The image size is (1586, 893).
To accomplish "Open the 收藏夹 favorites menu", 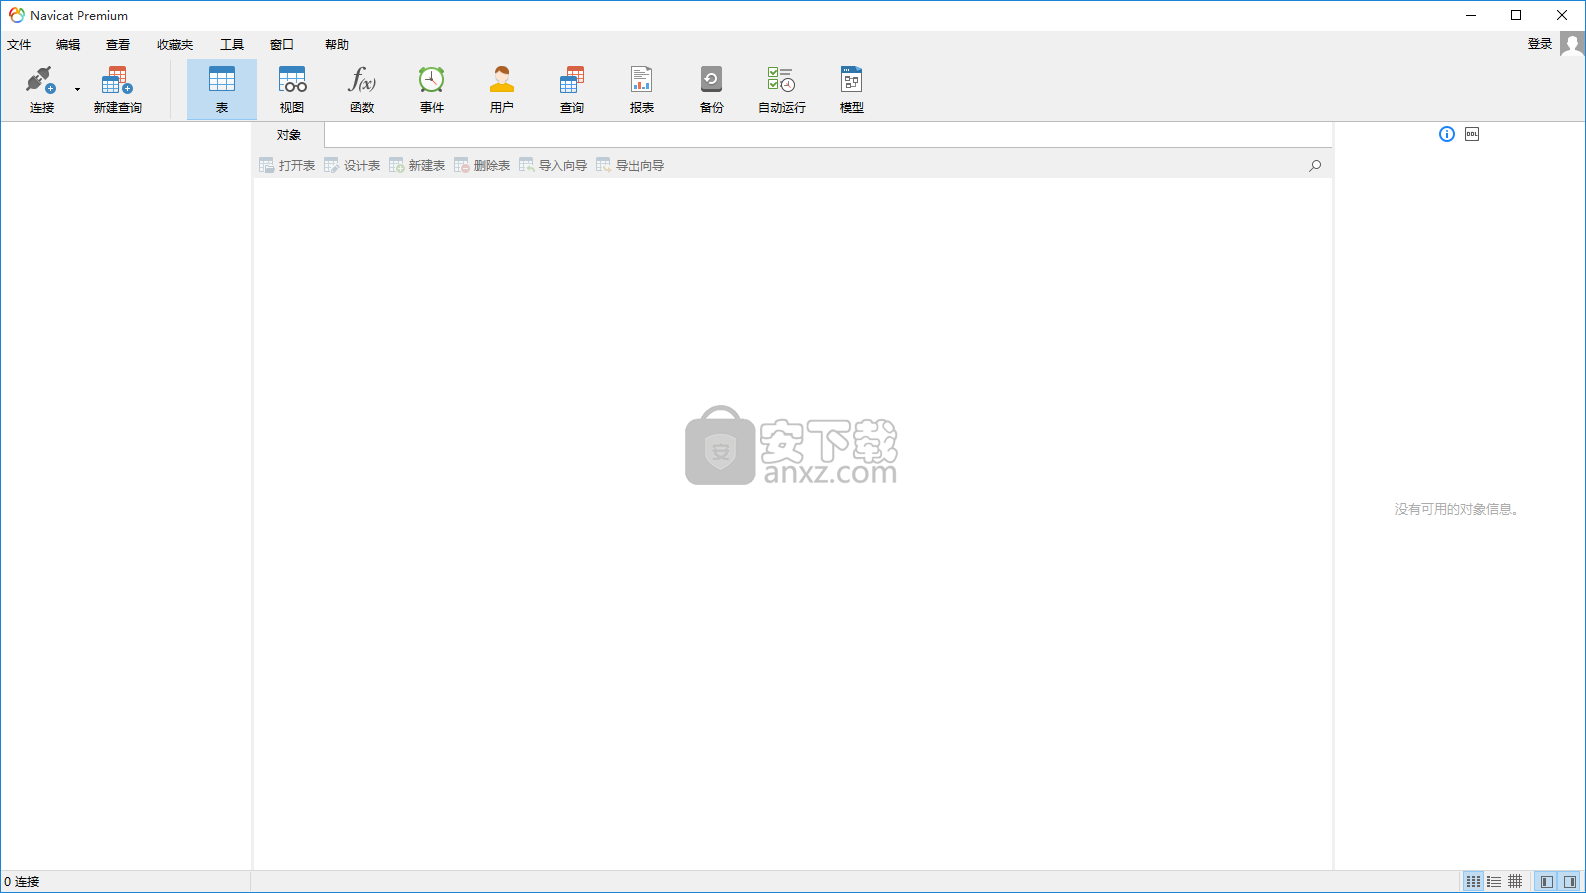I will pos(175,45).
